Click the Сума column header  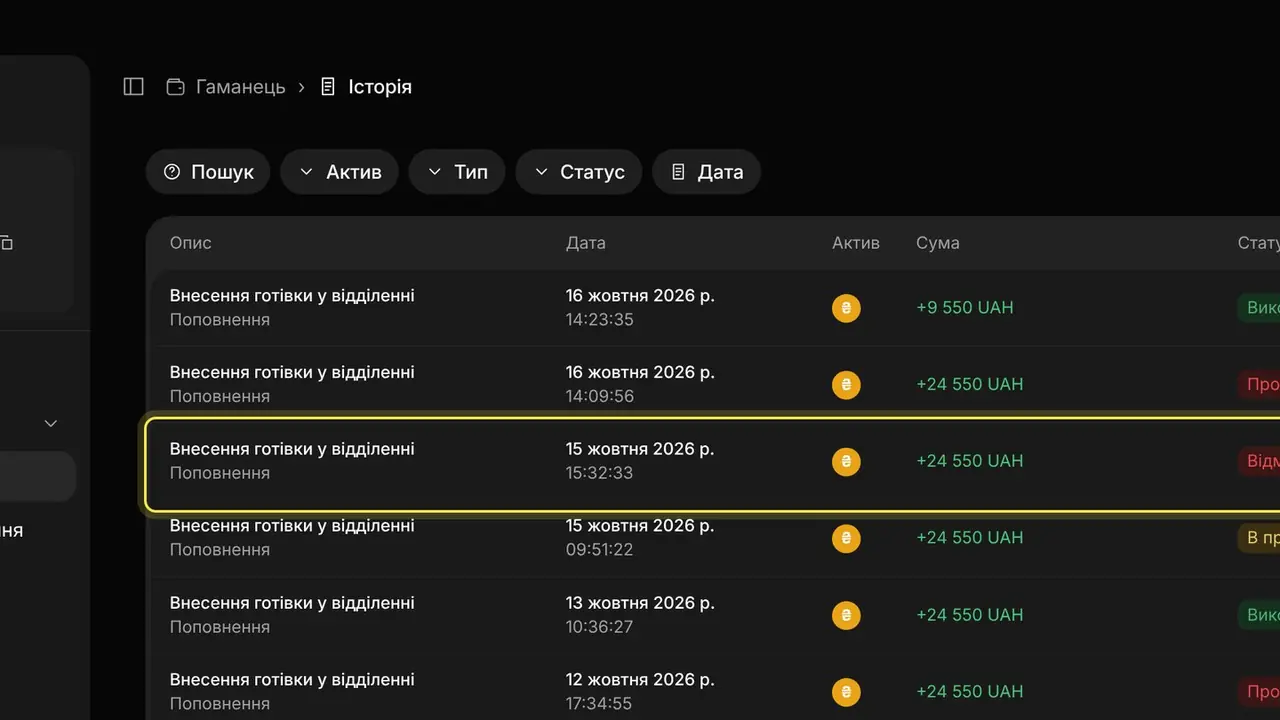(938, 243)
